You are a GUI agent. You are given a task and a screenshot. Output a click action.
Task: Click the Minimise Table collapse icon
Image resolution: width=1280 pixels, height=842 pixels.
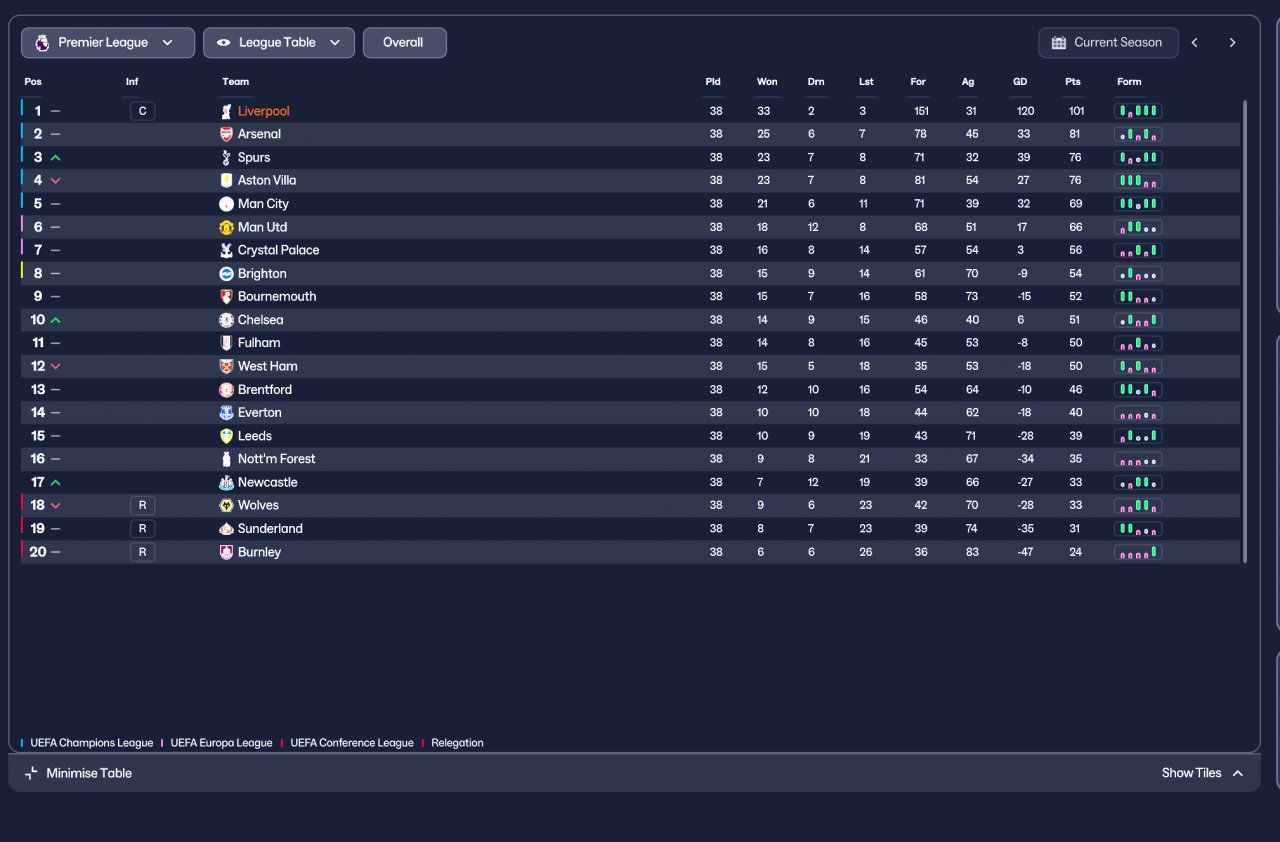(x=31, y=773)
